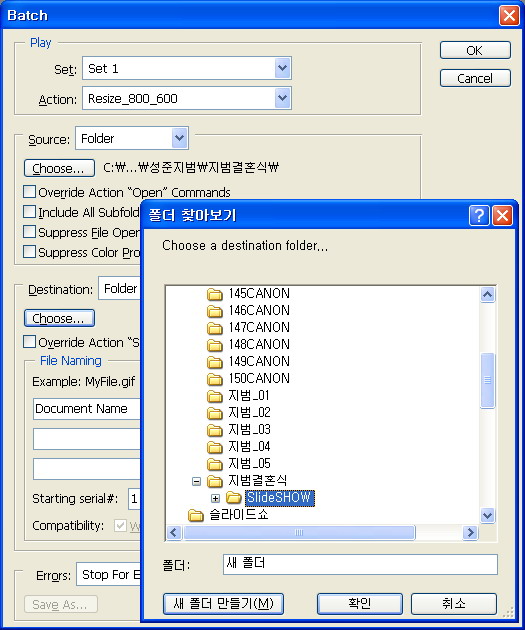The height and width of the screenshot is (630, 525).
Task: Click the vertical scrollbar thumb
Action: pyautogui.click(x=487, y=380)
